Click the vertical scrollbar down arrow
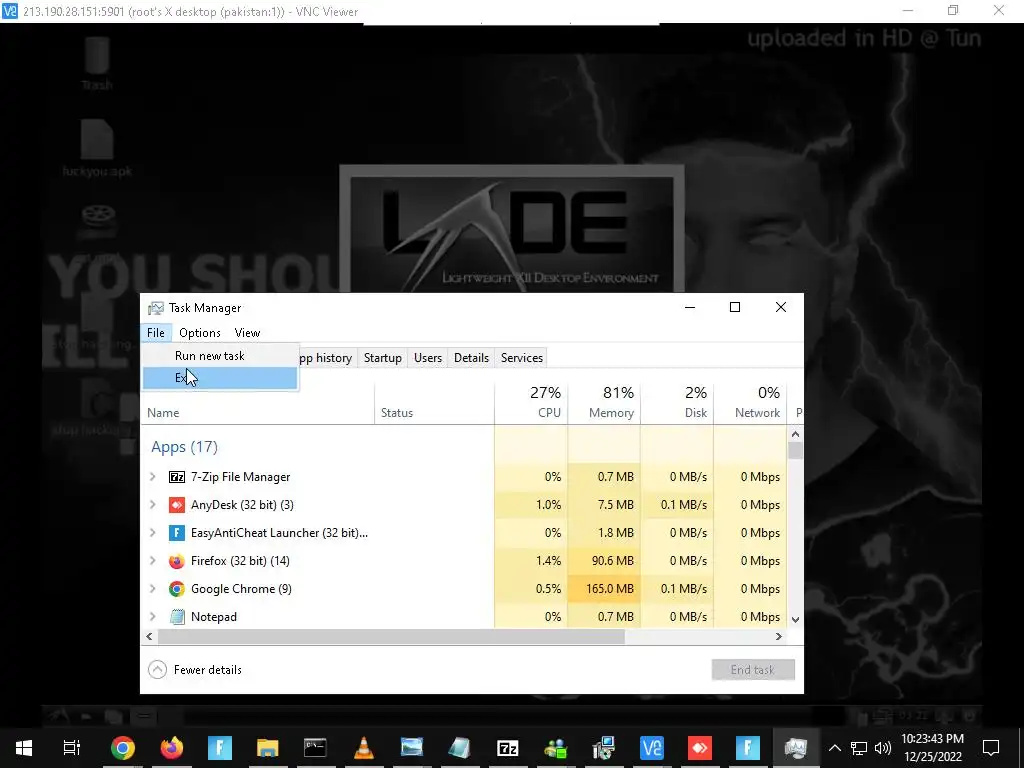 pyautogui.click(x=795, y=619)
